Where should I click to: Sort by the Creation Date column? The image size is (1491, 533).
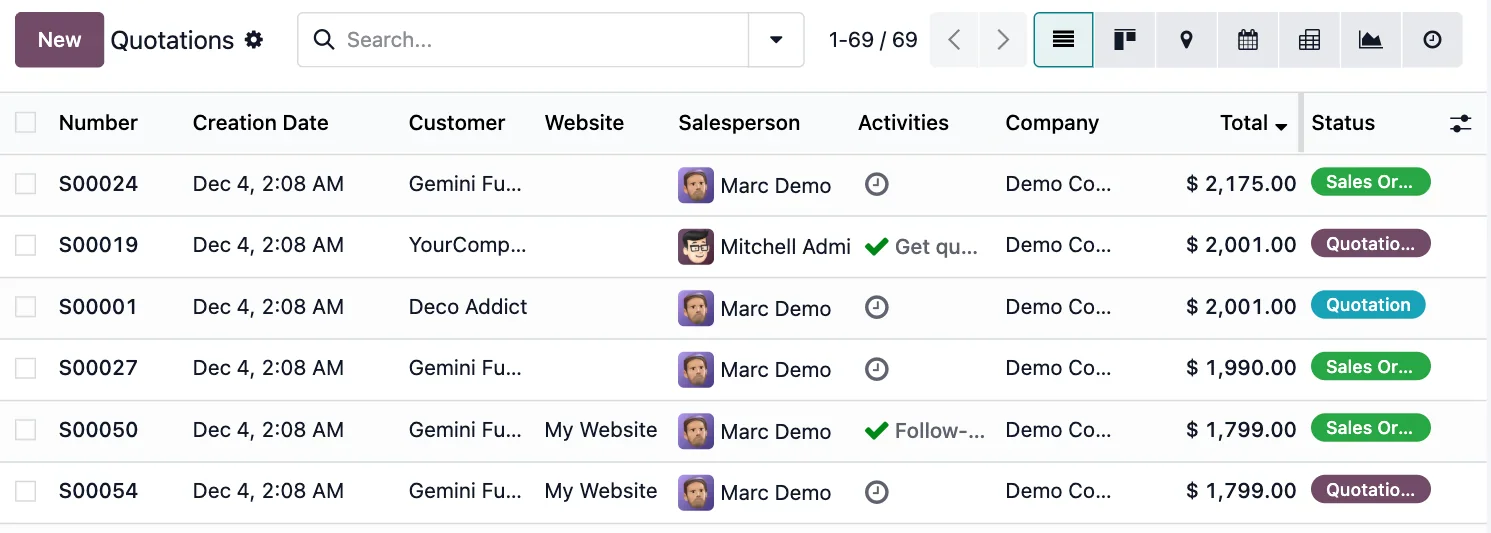pyautogui.click(x=260, y=123)
